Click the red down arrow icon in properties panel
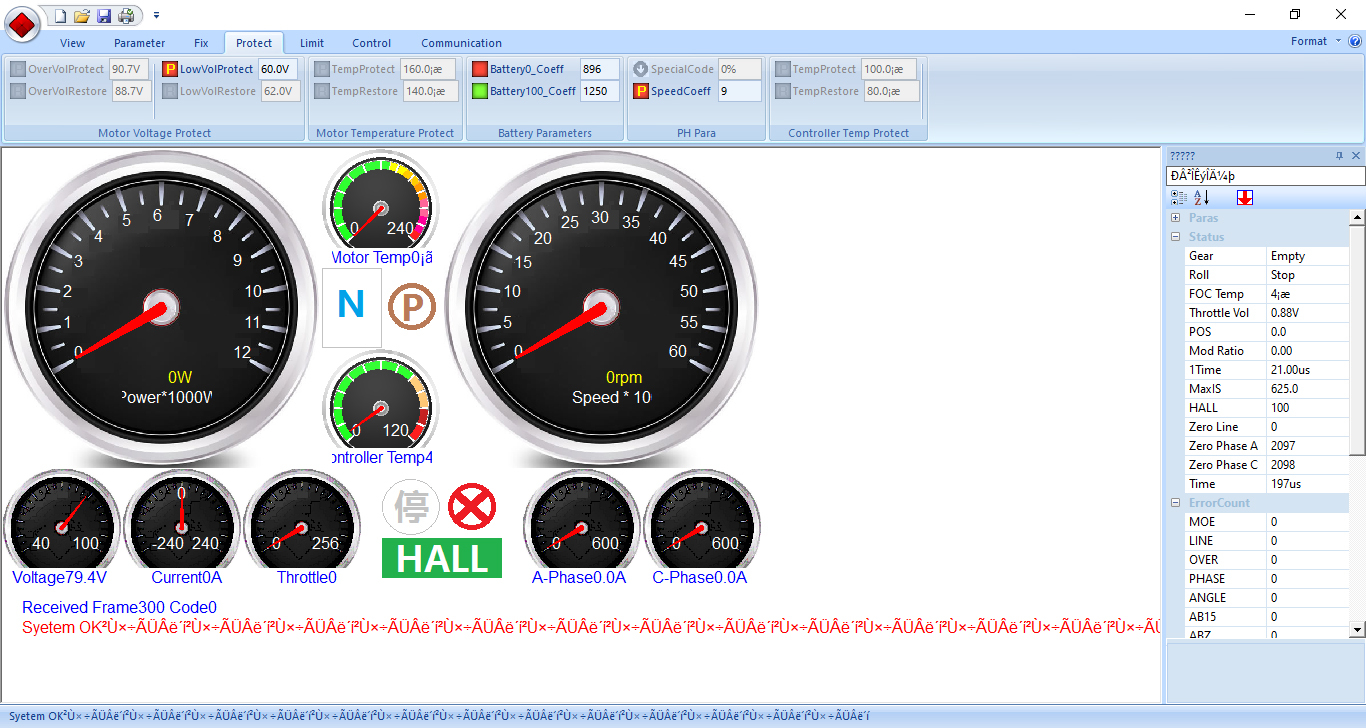Screen dimensions: 1366x728 [1244, 198]
